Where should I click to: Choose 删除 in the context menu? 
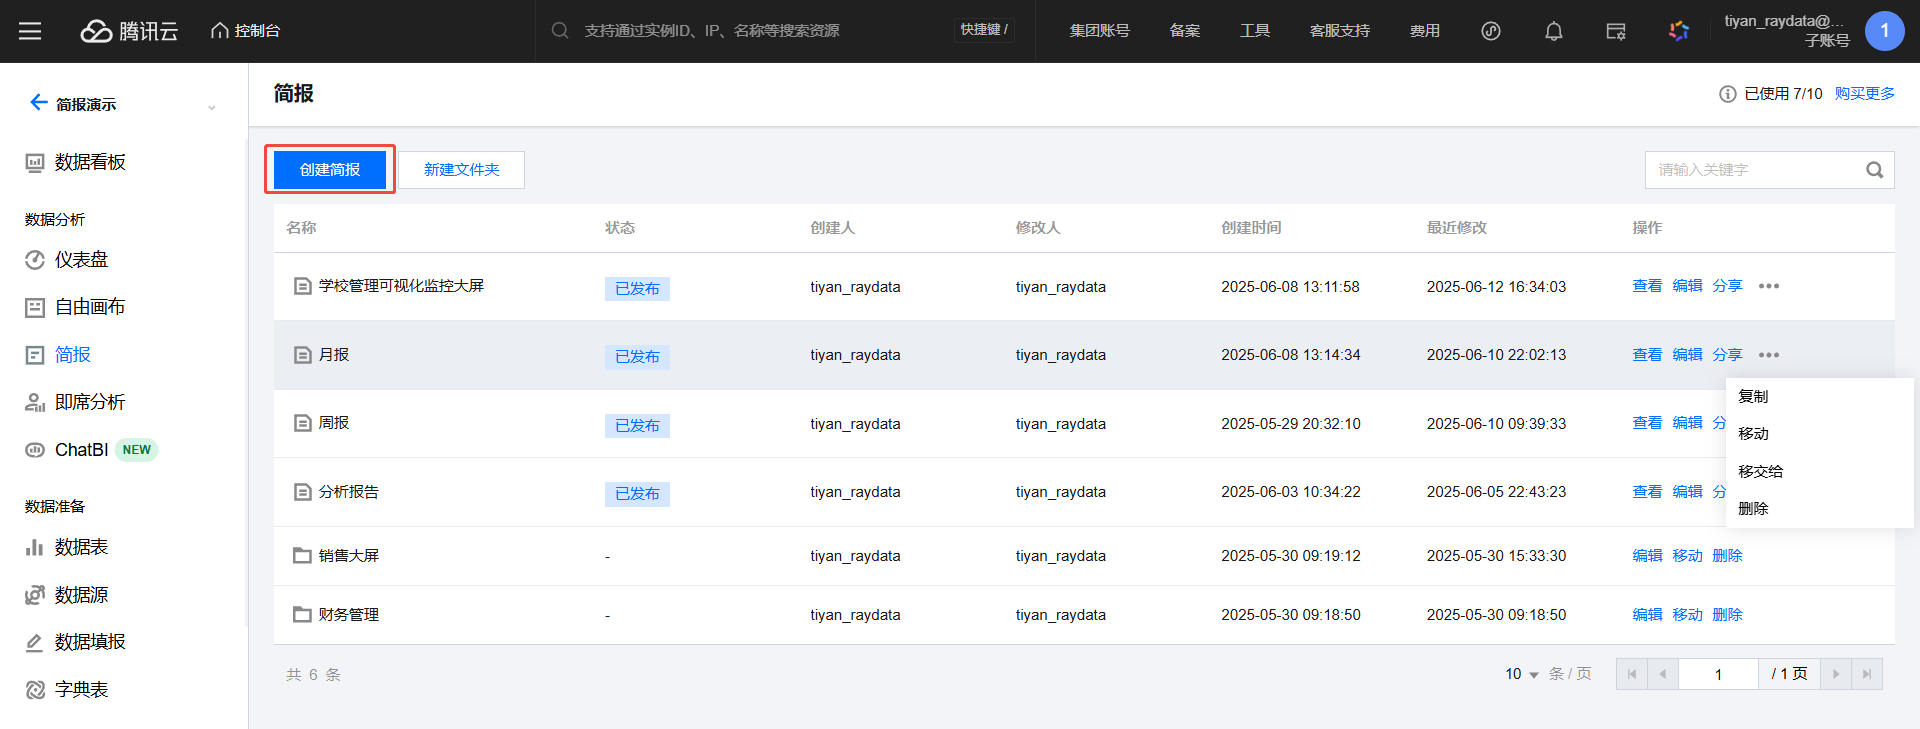click(1753, 508)
